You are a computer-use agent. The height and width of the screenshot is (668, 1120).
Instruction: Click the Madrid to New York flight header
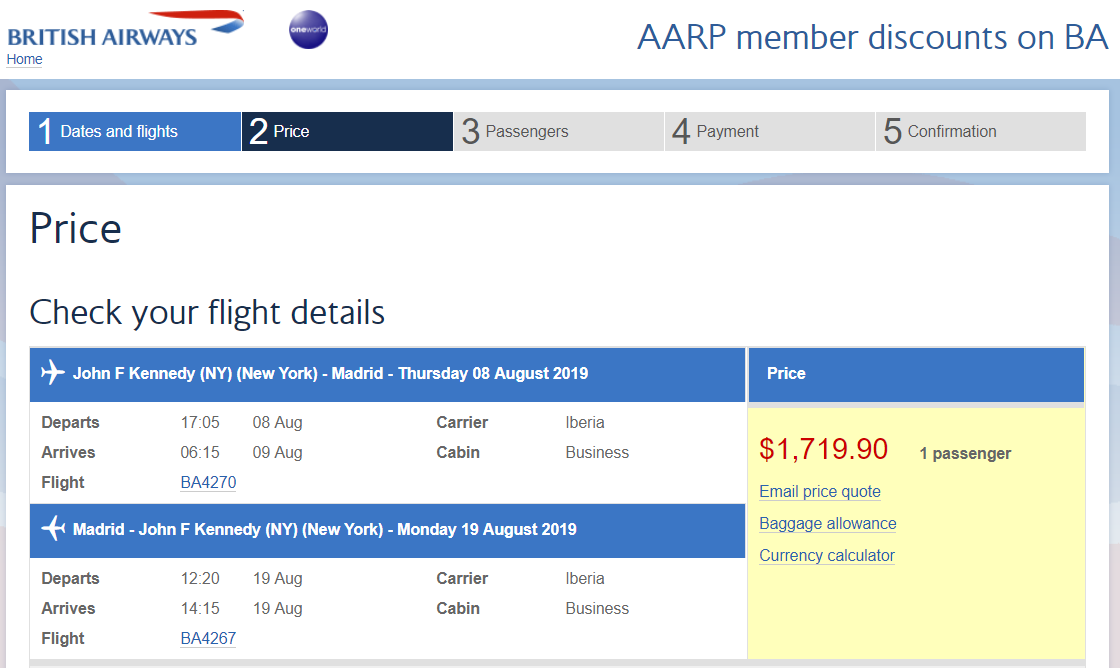pyautogui.click(x=324, y=530)
